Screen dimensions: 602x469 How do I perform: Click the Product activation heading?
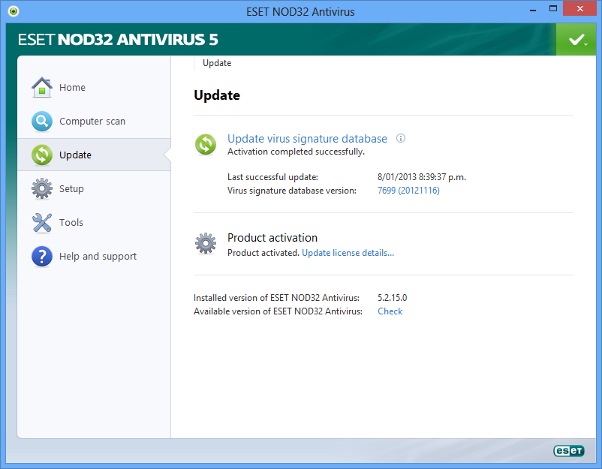272,238
